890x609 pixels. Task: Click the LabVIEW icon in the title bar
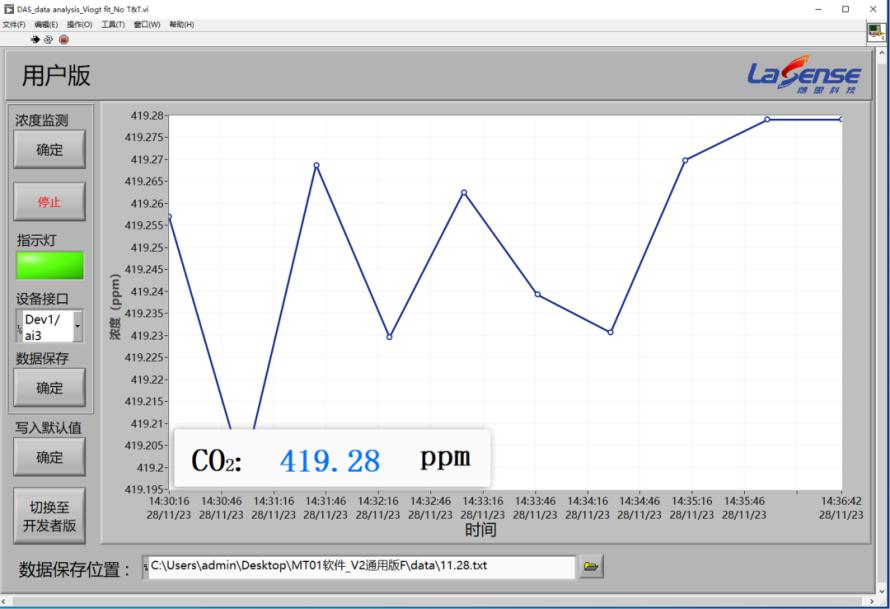click(9, 9)
